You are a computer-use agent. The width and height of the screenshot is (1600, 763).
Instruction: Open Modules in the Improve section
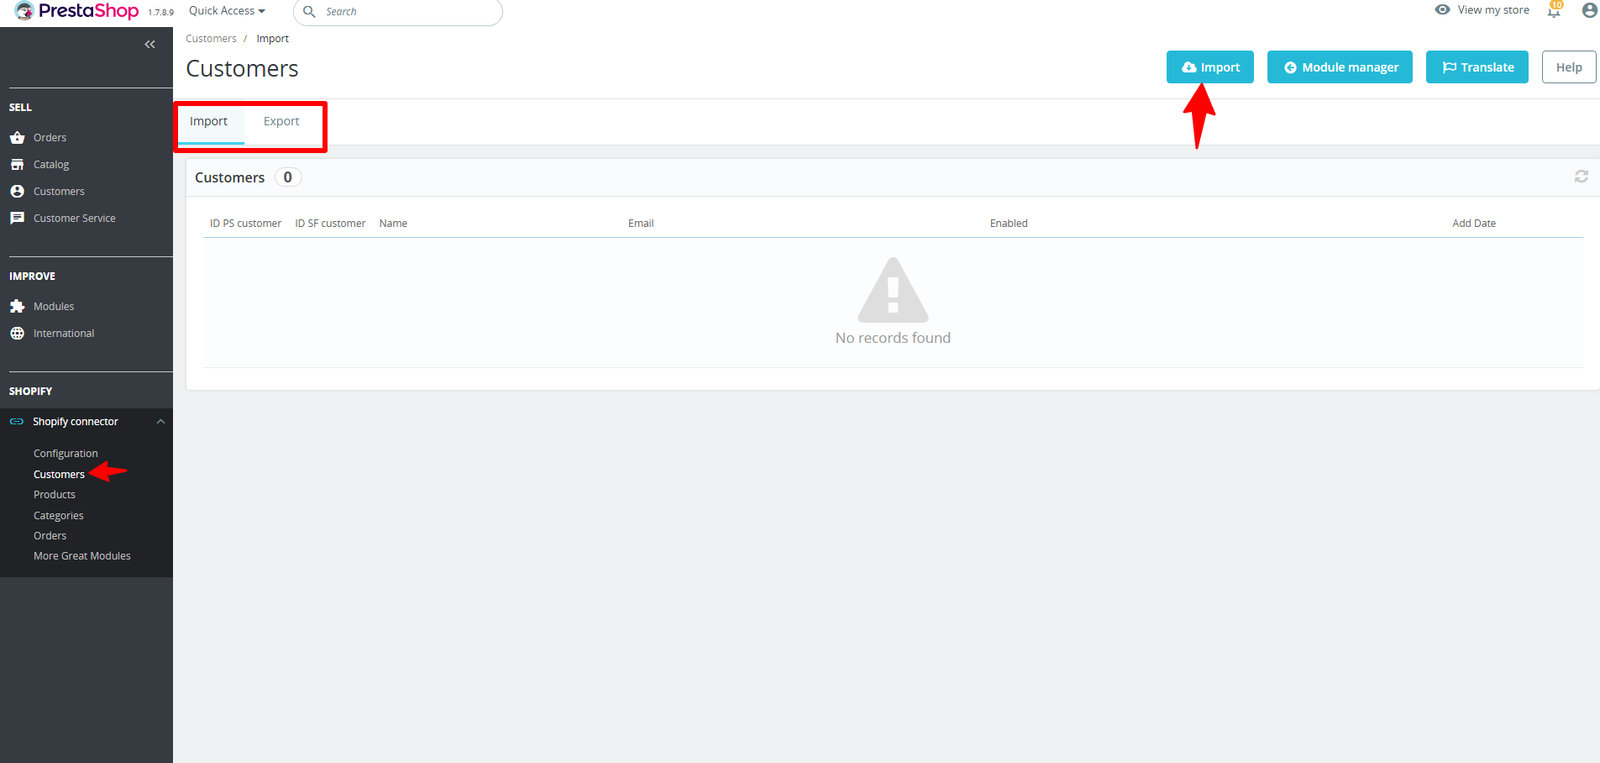coord(54,307)
